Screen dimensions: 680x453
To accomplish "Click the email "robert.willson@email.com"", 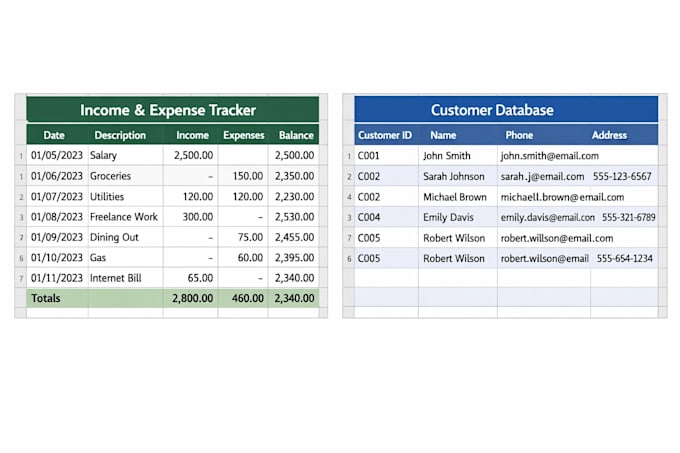I will tap(557, 238).
